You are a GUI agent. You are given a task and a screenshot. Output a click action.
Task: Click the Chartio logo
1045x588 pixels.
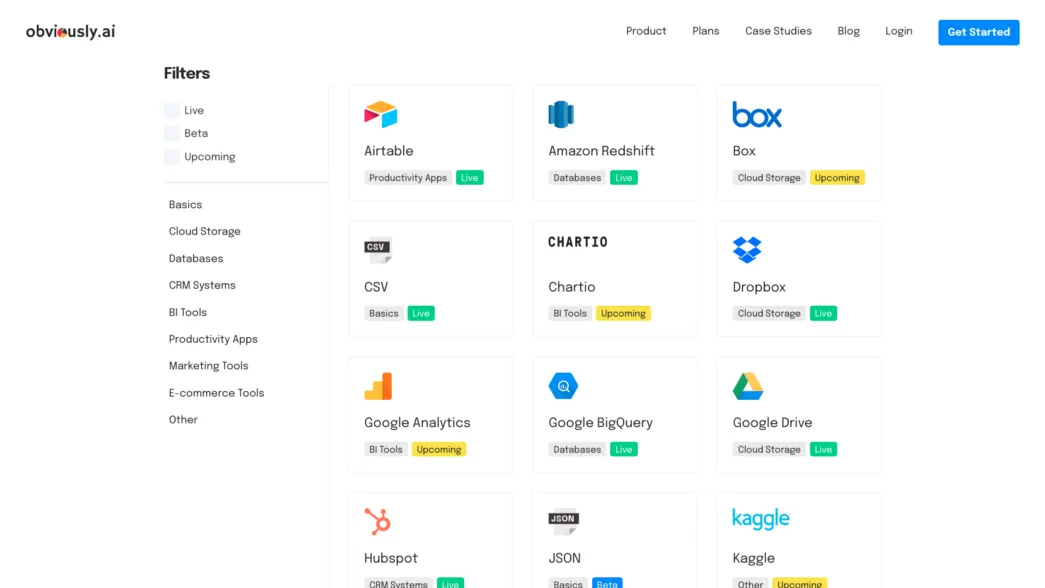point(578,242)
